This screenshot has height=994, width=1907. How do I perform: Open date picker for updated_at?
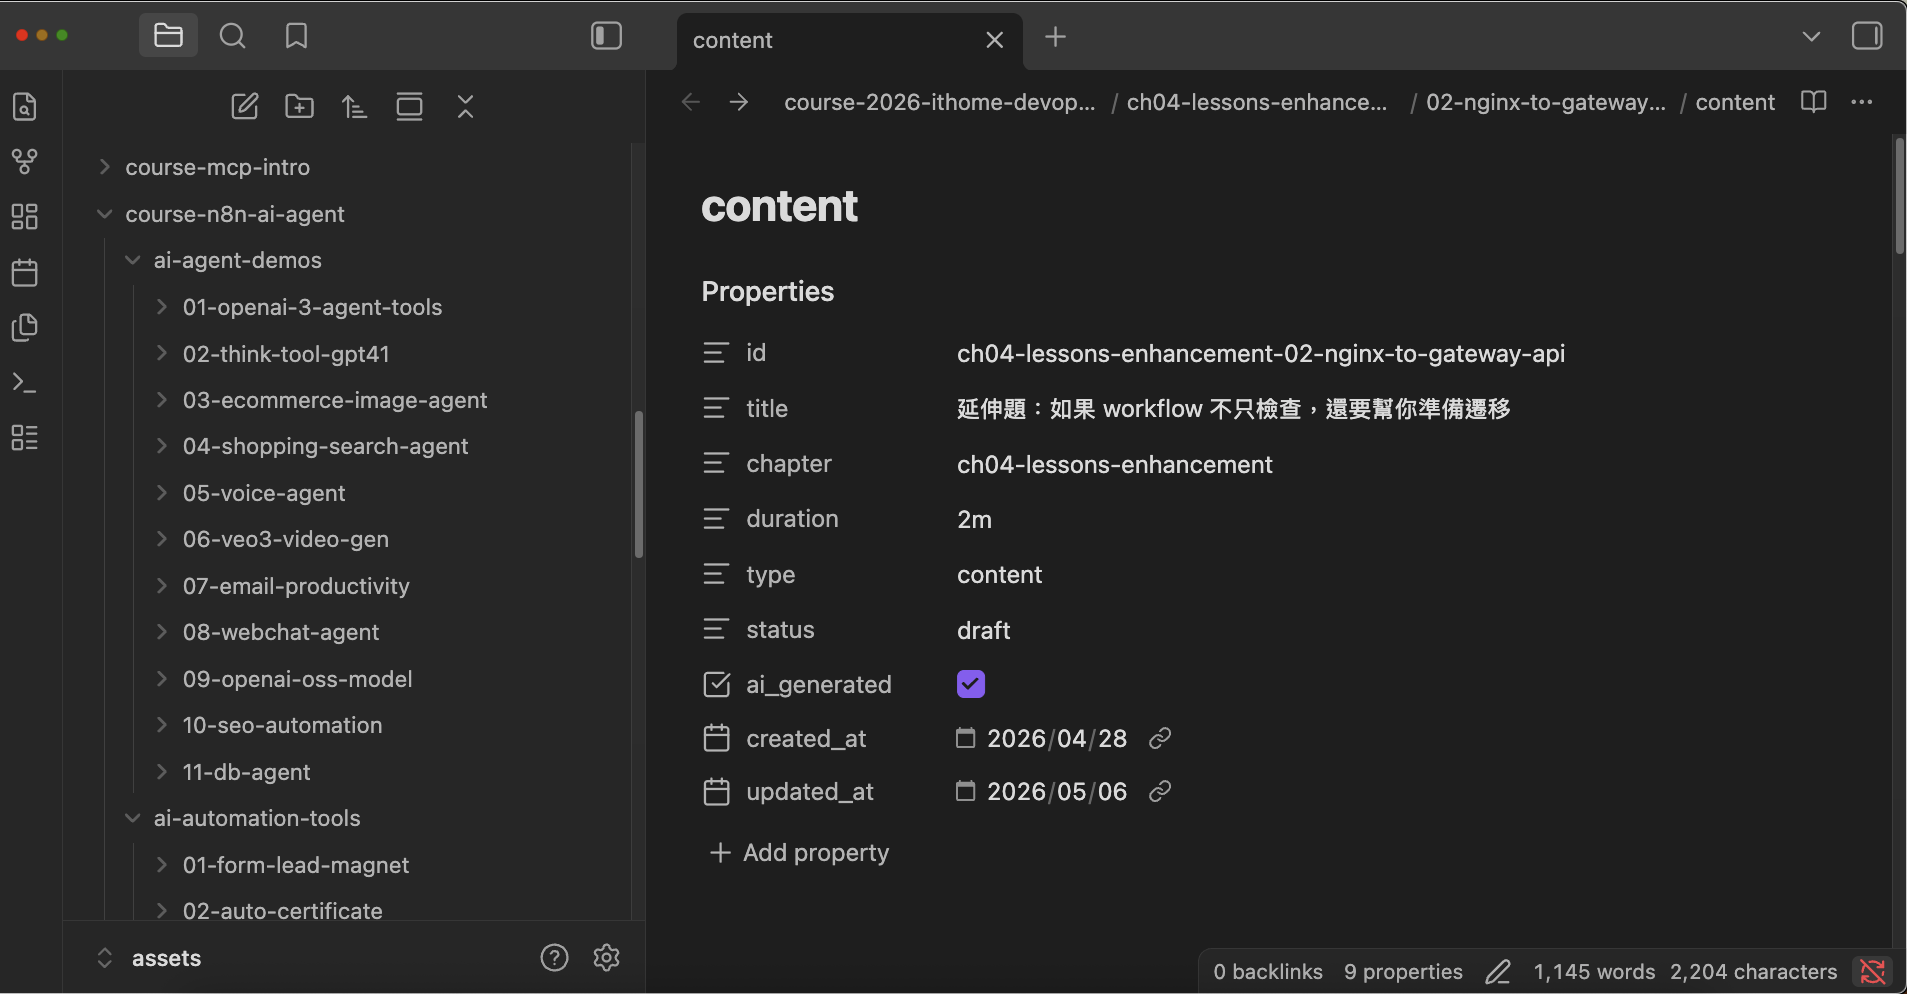(x=965, y=791)
